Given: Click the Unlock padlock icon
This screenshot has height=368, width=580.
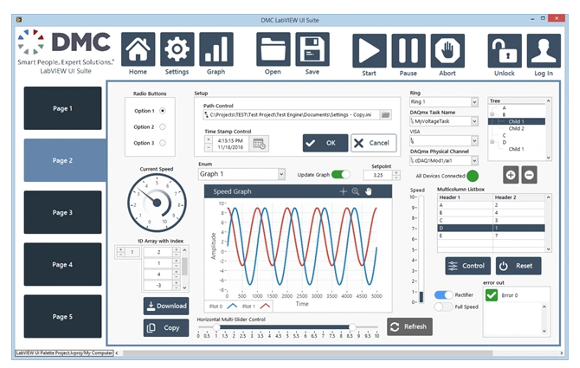Looking at the screenshot, I should [x=505, y=51].
